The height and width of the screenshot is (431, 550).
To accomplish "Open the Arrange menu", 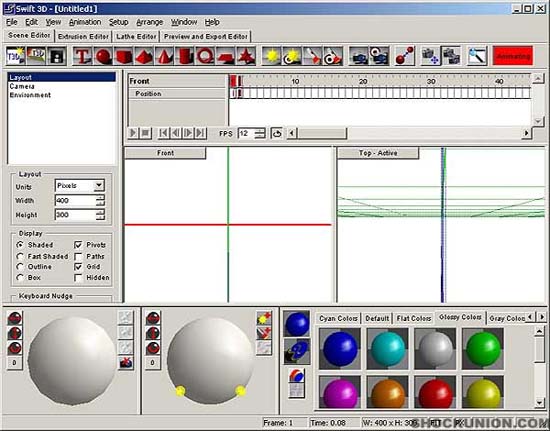I will (149, 22).
